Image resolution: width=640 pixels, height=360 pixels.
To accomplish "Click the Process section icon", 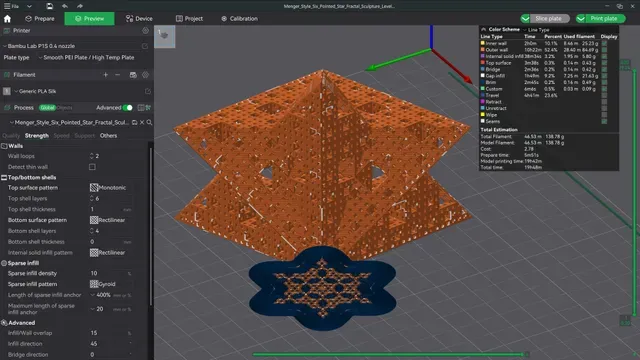I will (x=7, y=108).
